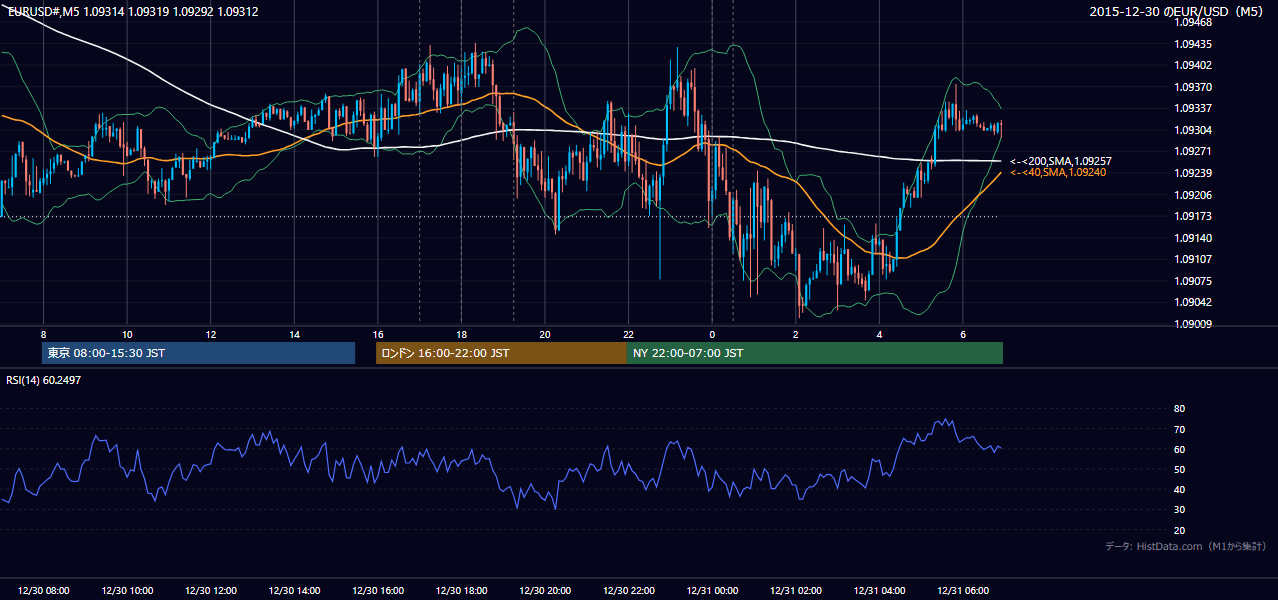
Task: Click the EURUSD#,M5 quote header text
Action: point(133,12)
